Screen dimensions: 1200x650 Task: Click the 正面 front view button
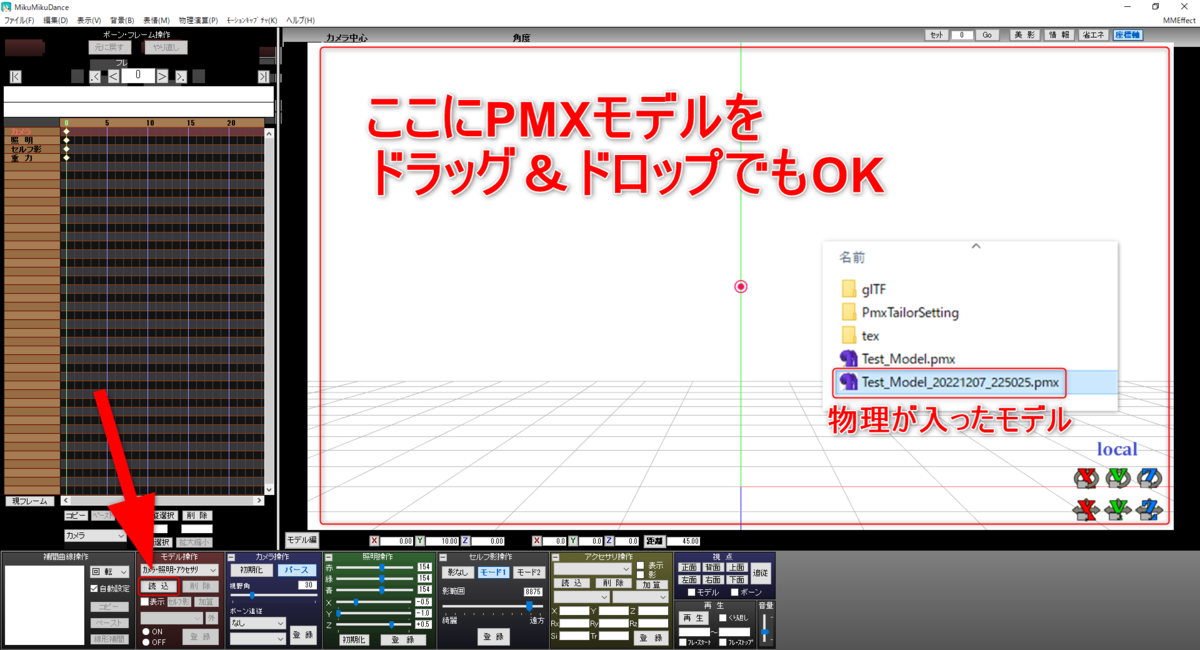click(689, 567)
